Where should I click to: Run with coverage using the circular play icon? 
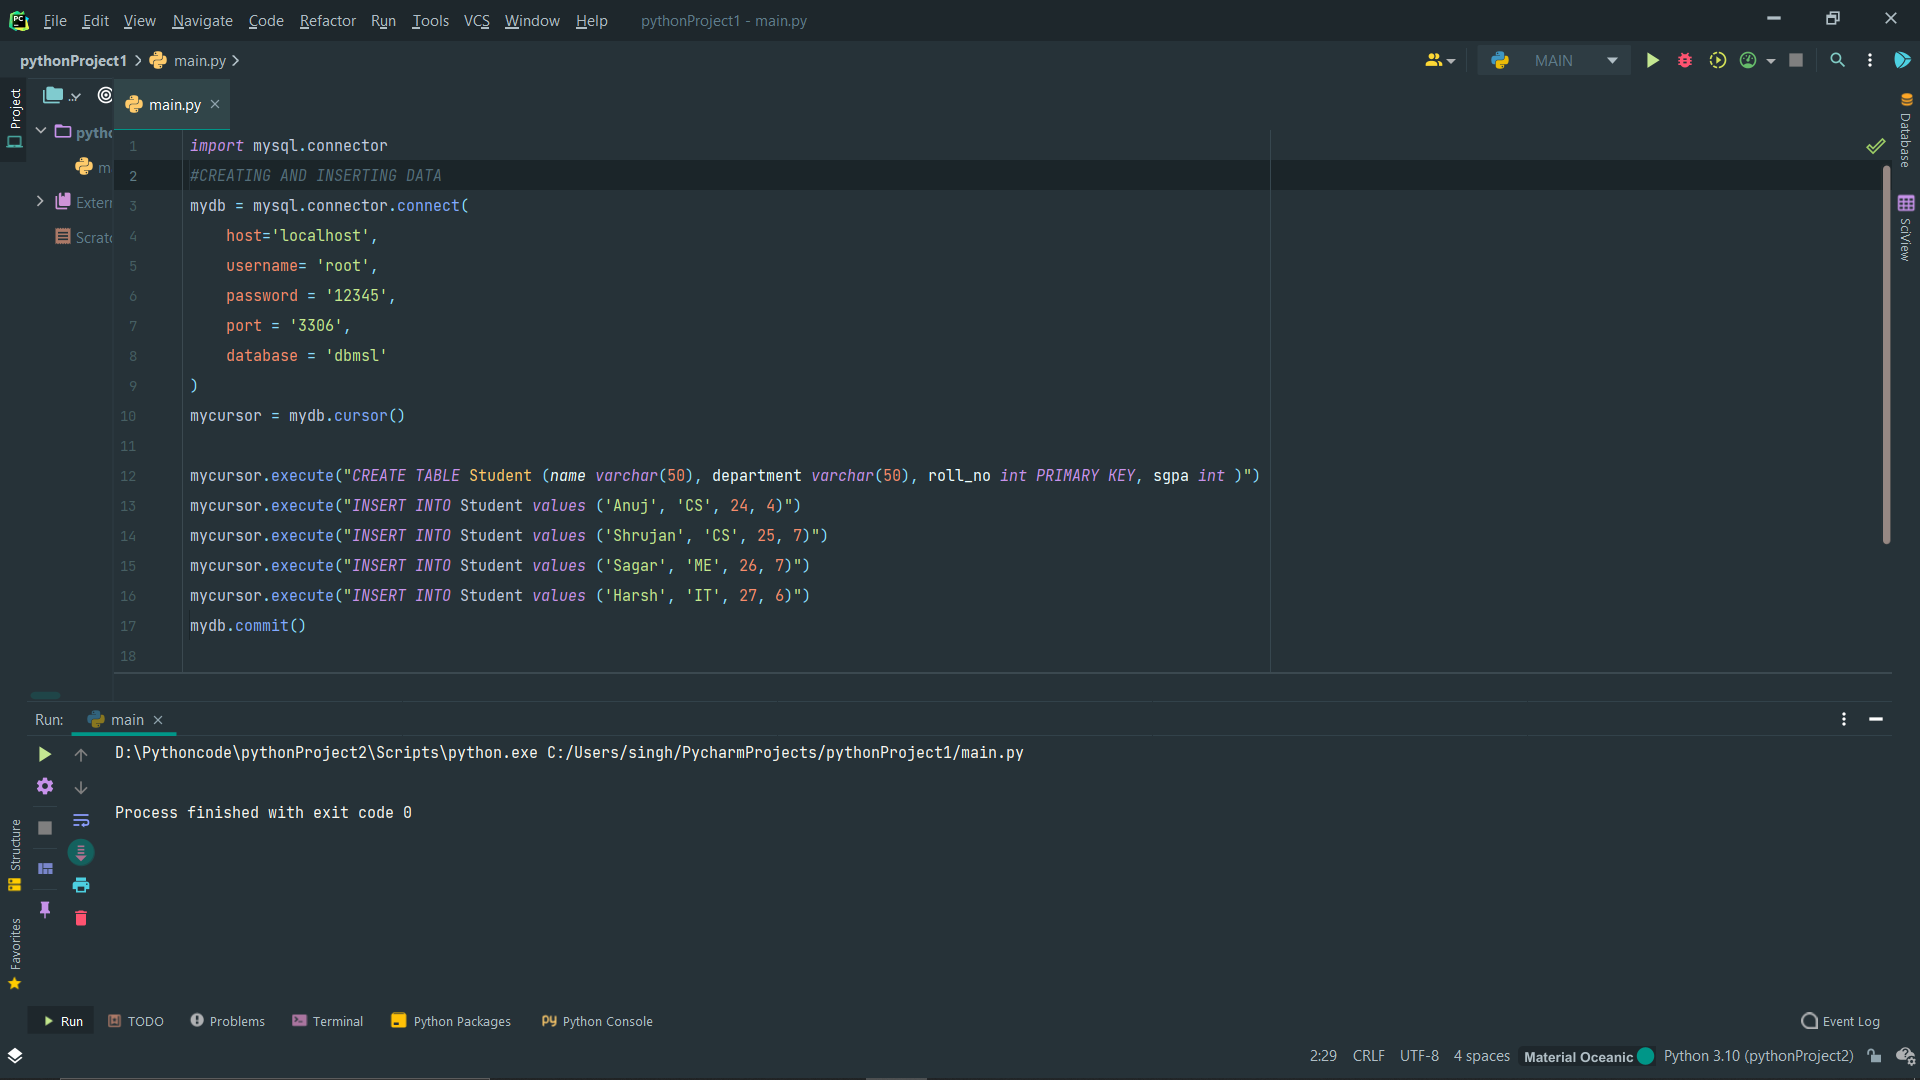point(1717,60)
